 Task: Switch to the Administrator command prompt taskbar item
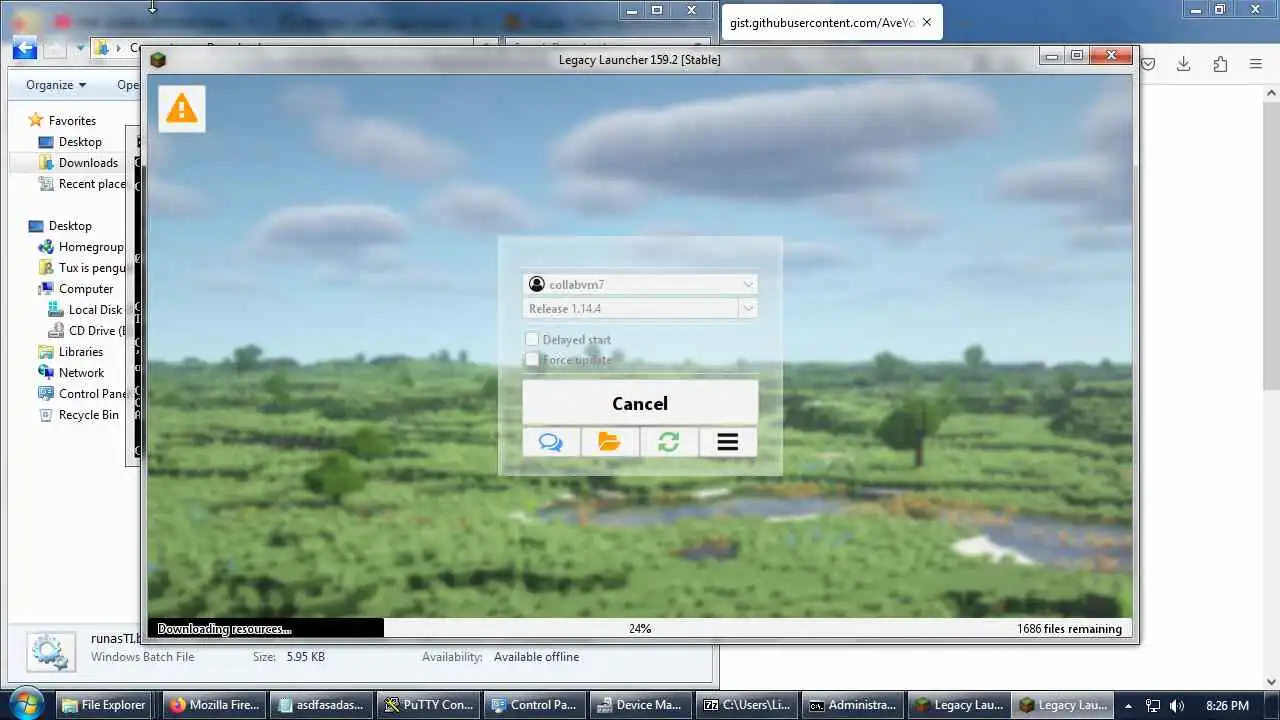(x=853, y=705)
